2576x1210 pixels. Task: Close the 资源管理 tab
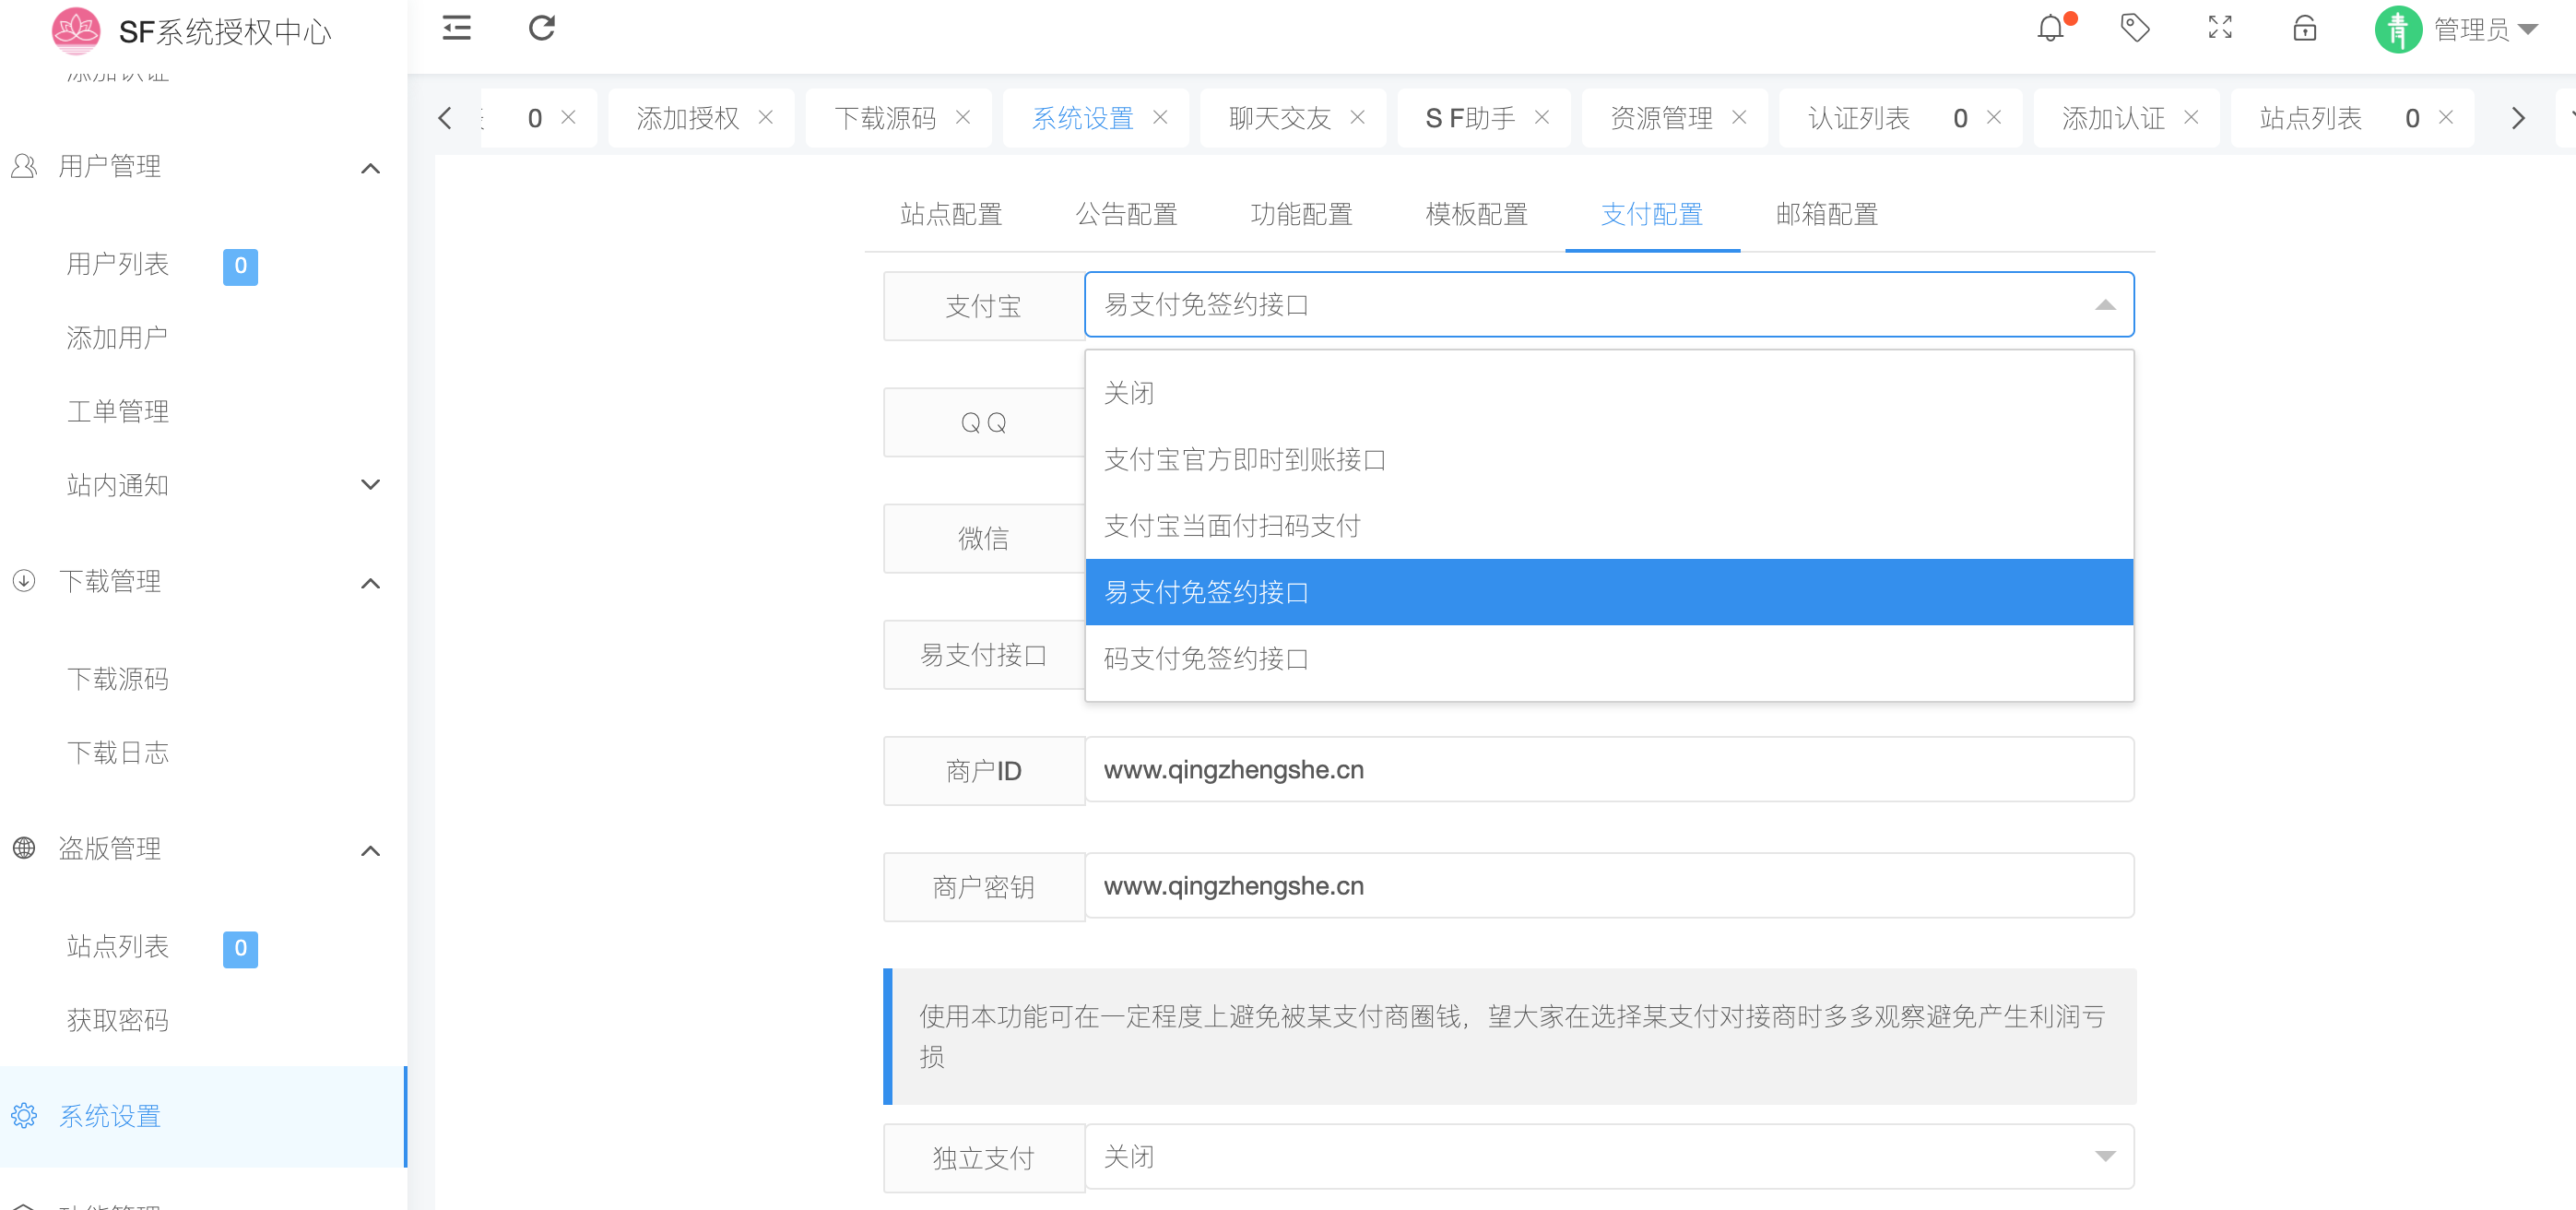(x=1739, y=117)
